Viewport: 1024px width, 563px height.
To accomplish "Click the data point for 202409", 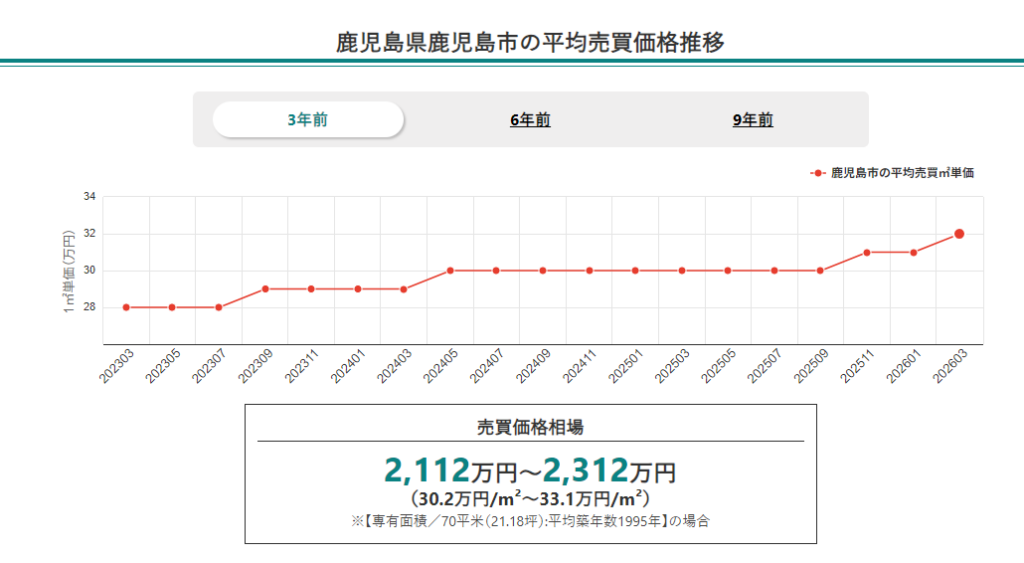I will pyautogui.click(x=543, y=270).
